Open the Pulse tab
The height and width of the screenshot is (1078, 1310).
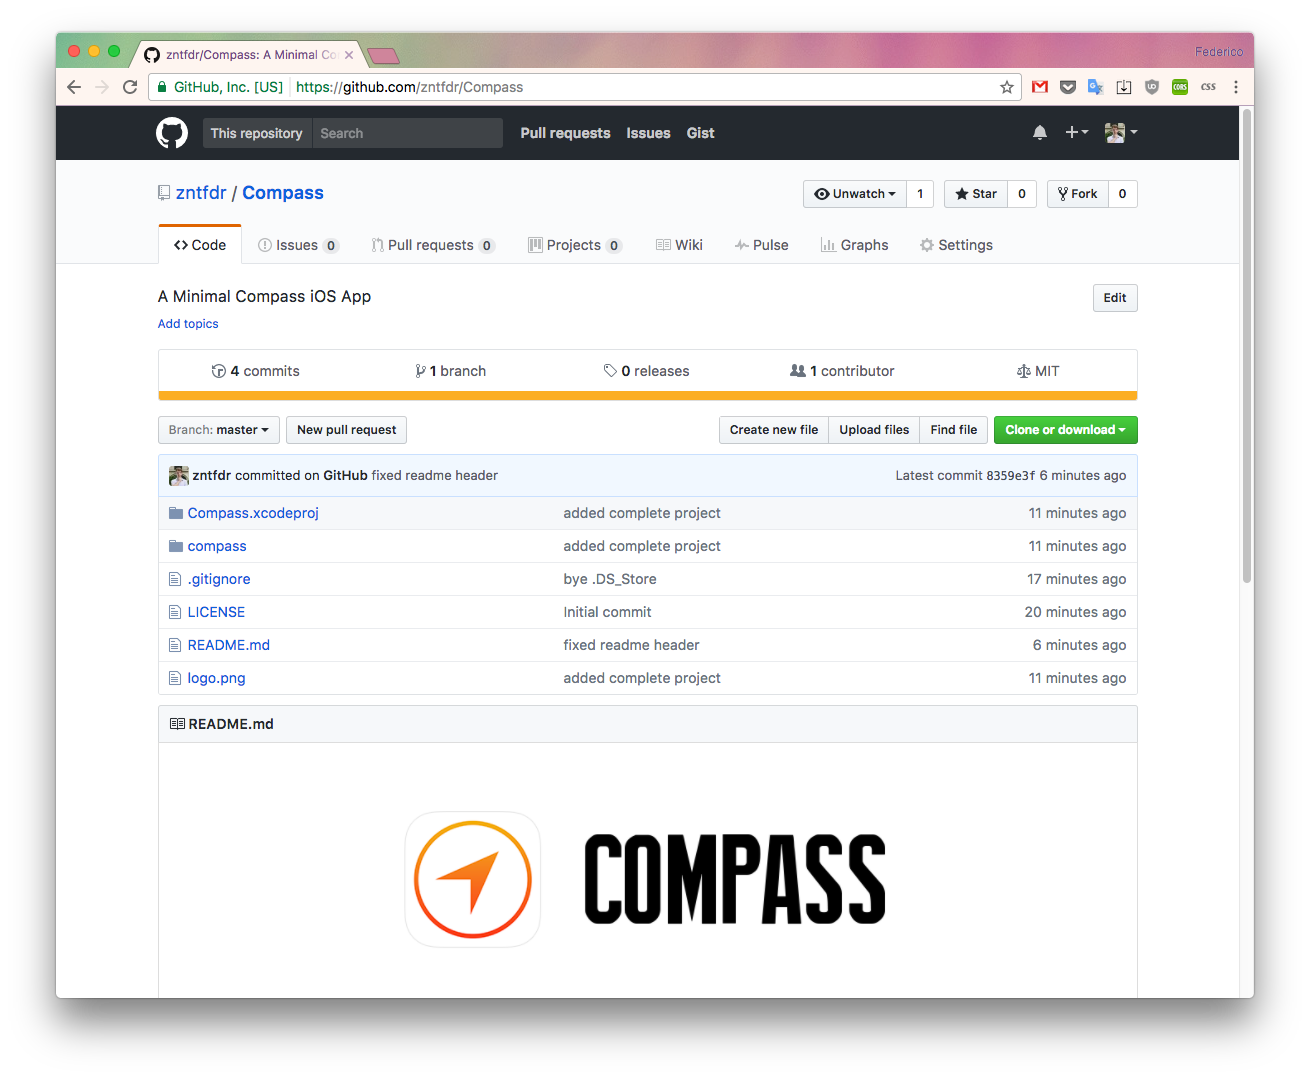tap(762, 245)
